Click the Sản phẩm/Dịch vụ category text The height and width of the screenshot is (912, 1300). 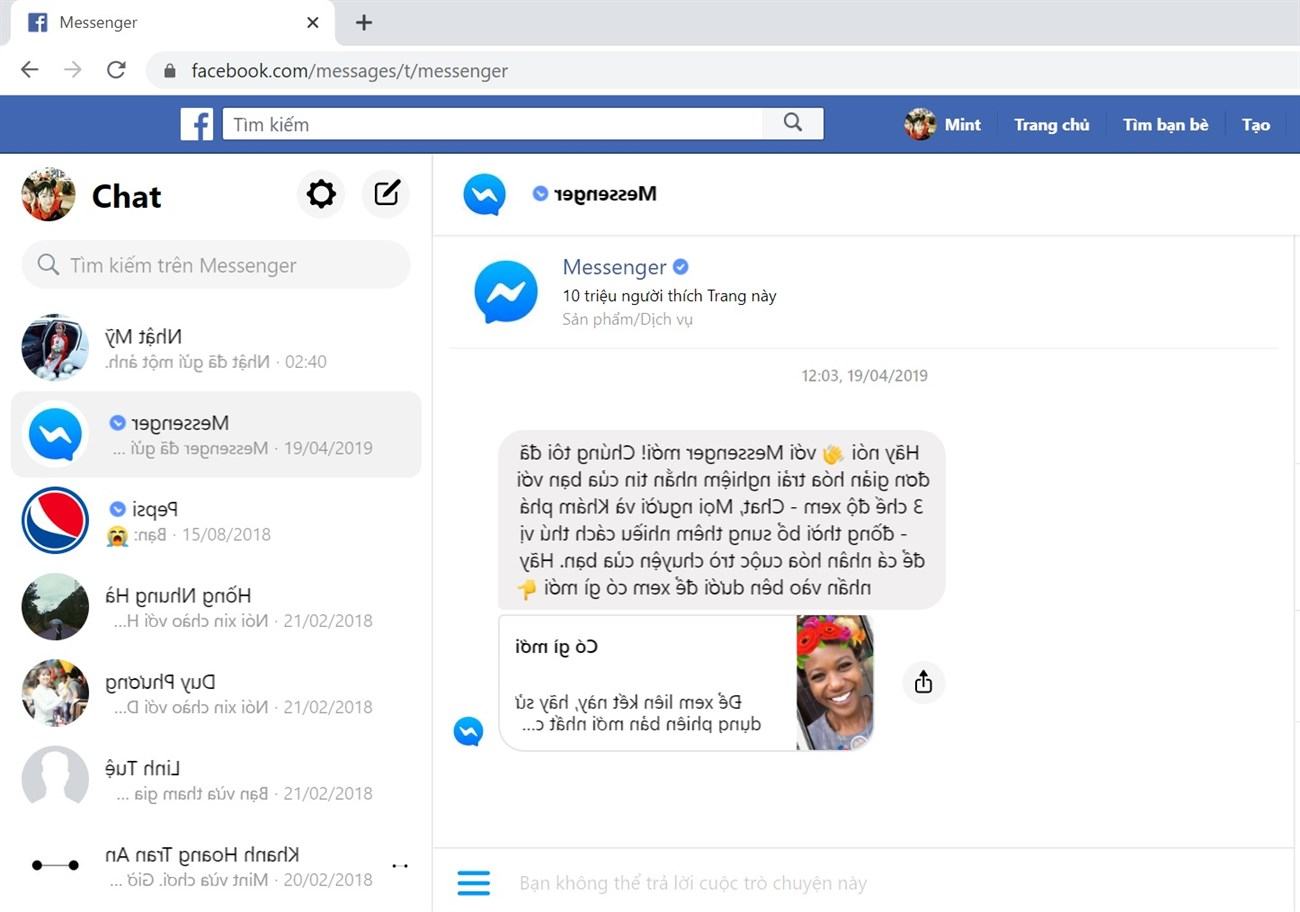[627, 320]
